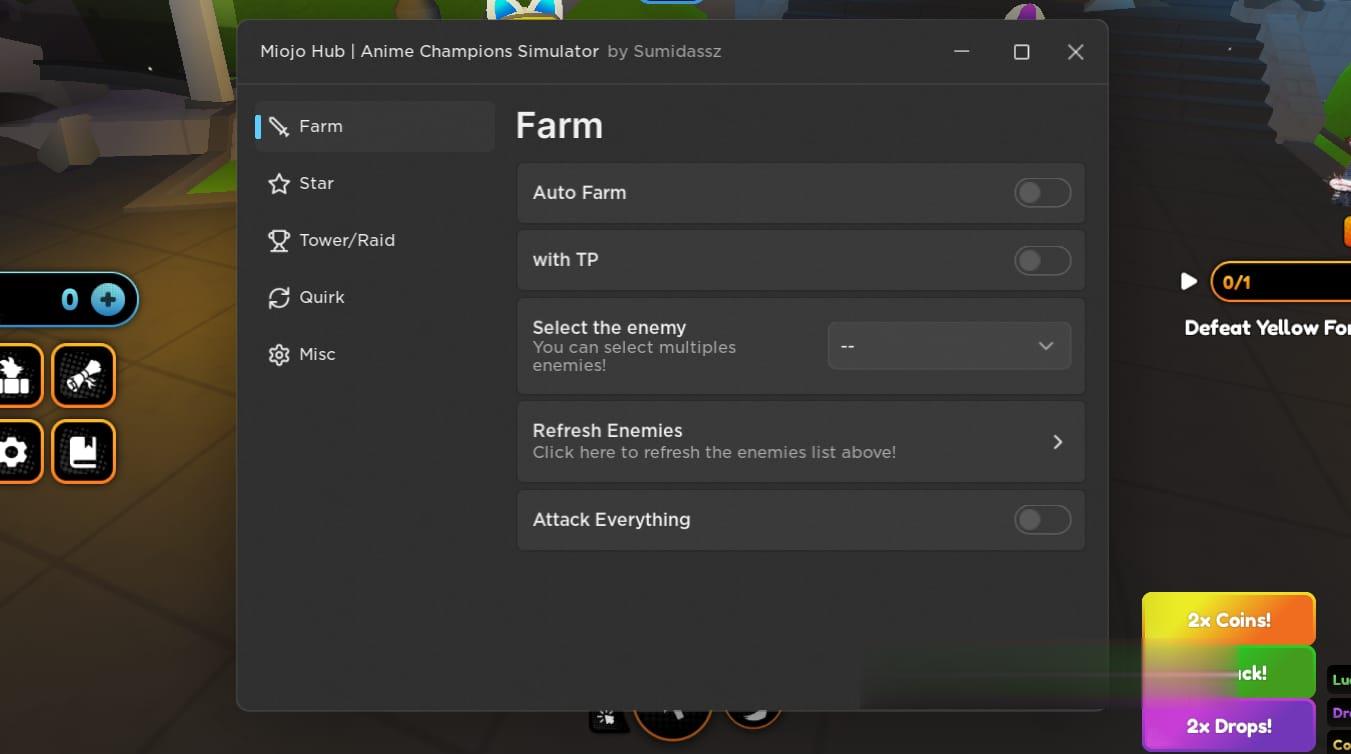Switch to the Misc tab
1351x754 pixels.
tap(317, 355)
